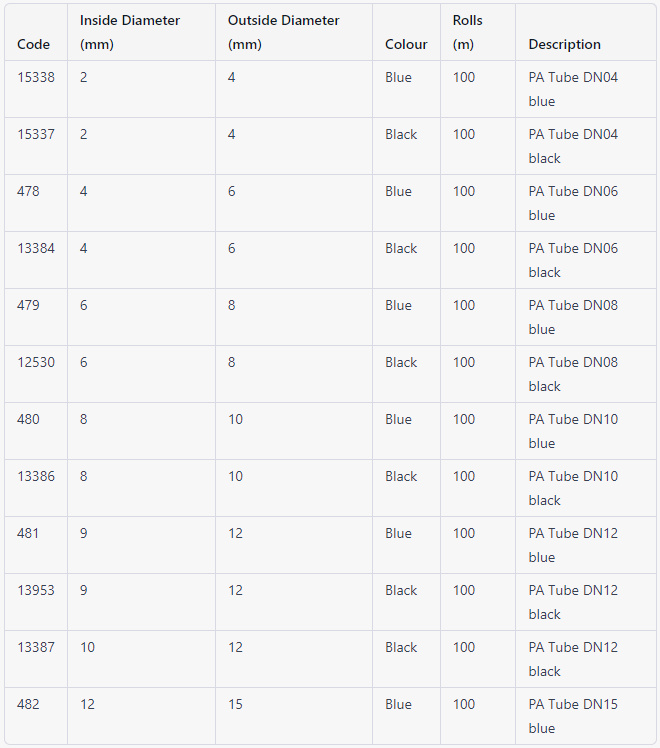
Task: Select product code 13386
Action: point(36,476)
